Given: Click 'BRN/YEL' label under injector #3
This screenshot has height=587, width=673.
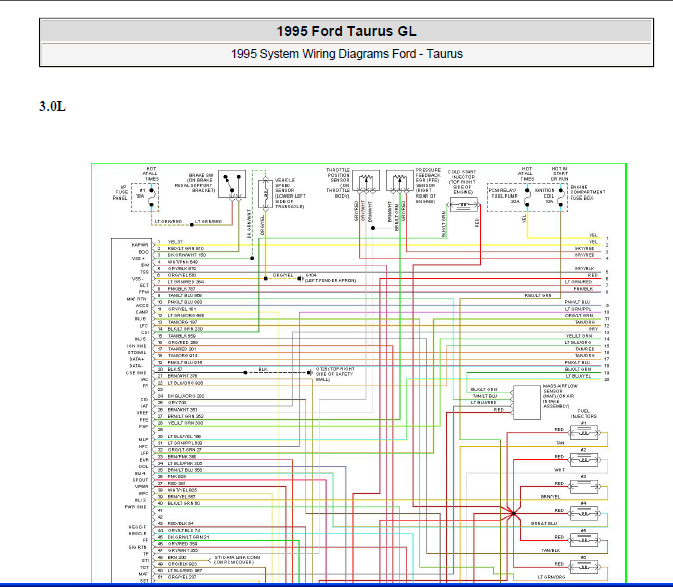Looking at the screenshot, I should (x=551, y=497).
